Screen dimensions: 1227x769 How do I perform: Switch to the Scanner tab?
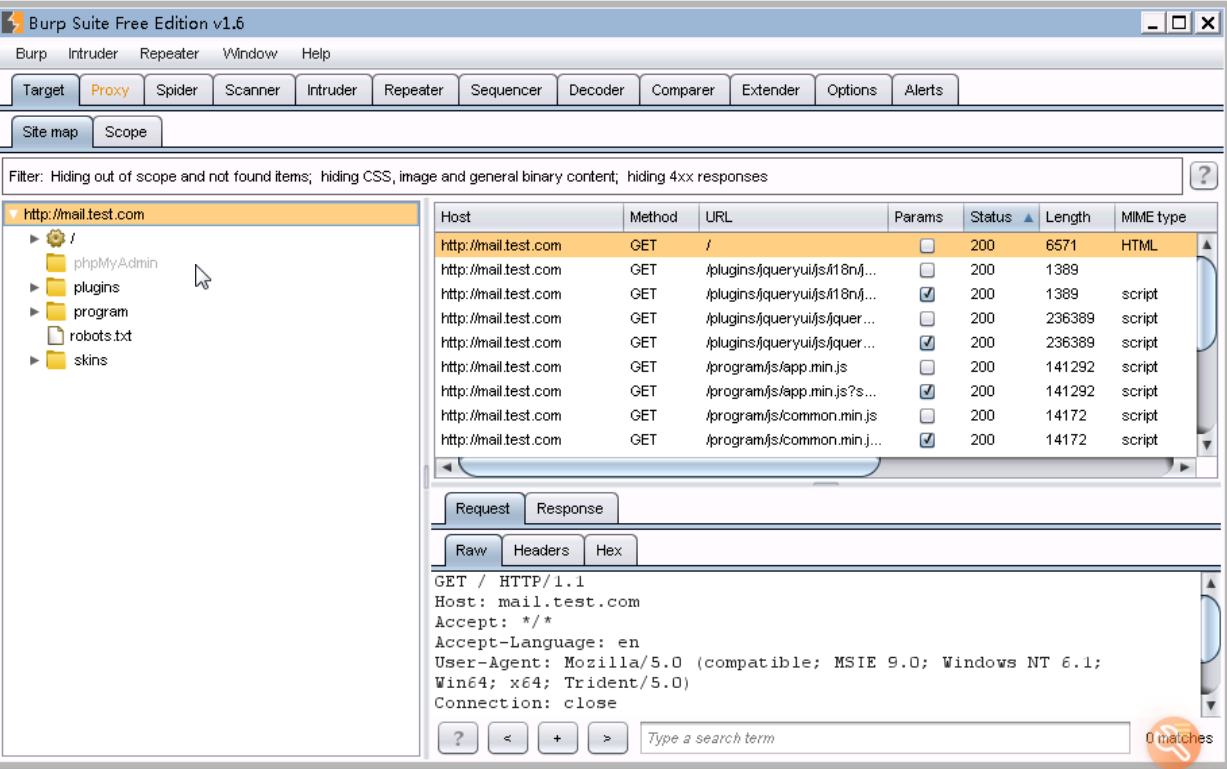(252, 90)
